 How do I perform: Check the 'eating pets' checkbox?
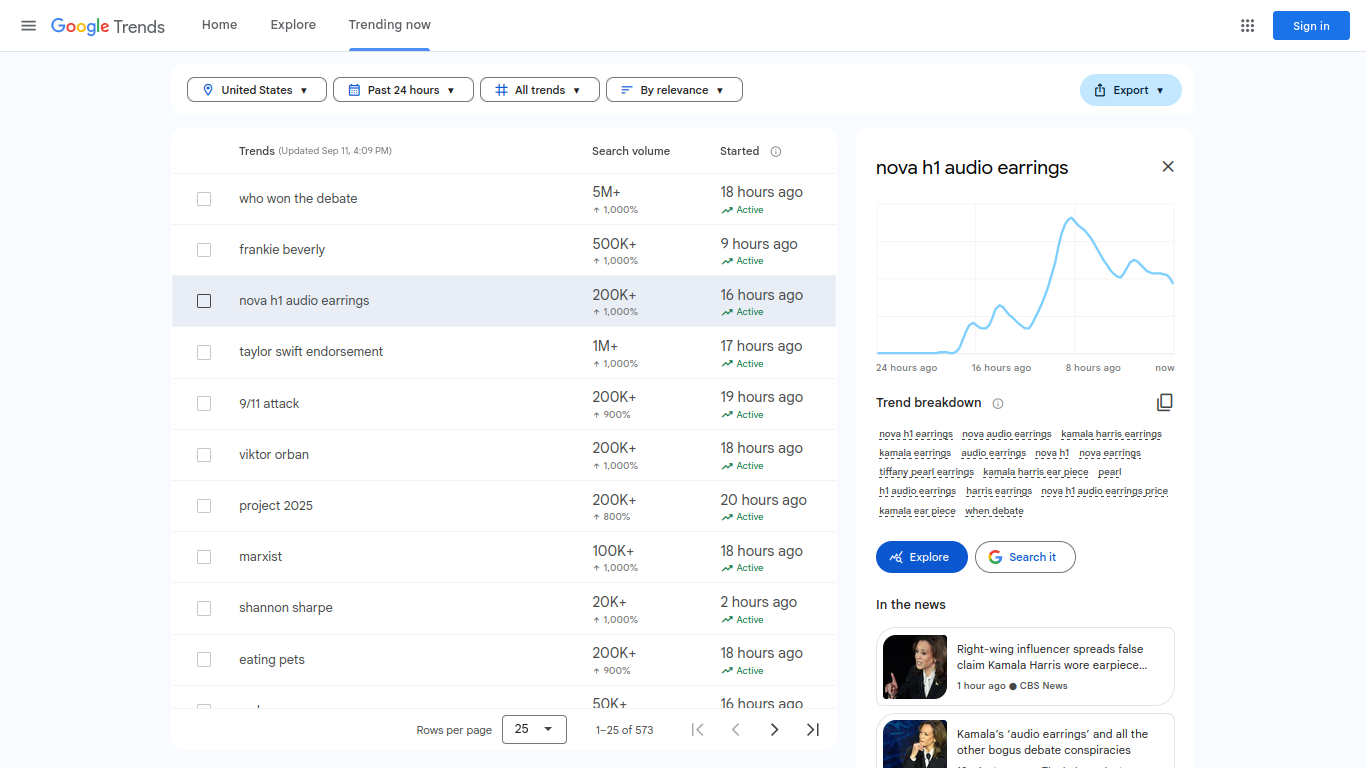[204, 660]
